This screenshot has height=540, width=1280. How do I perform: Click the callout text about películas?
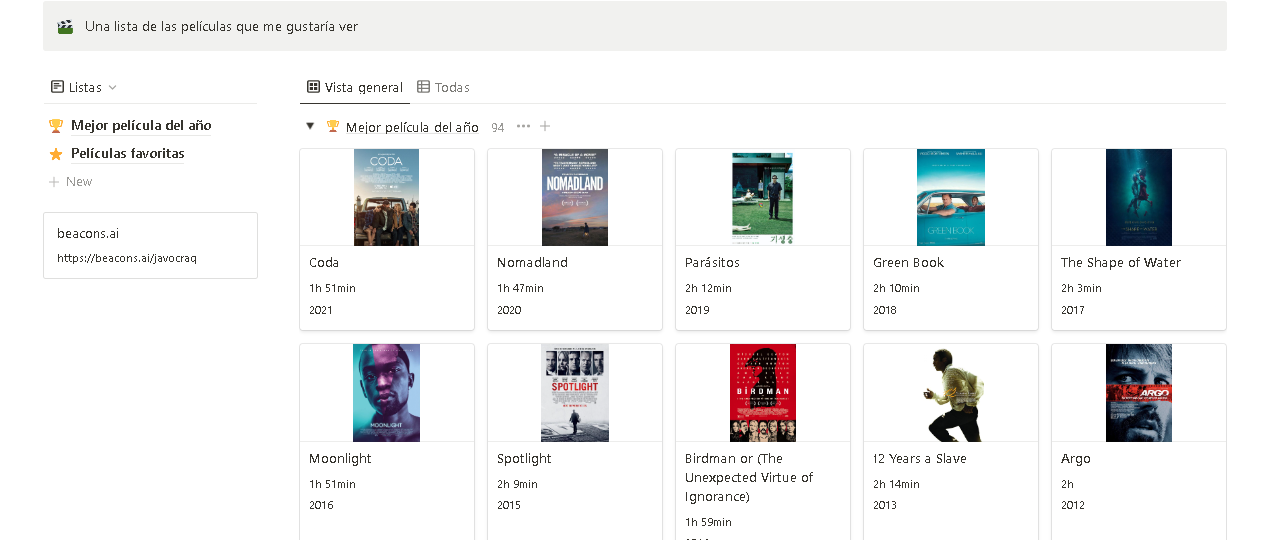pos(221,27)
